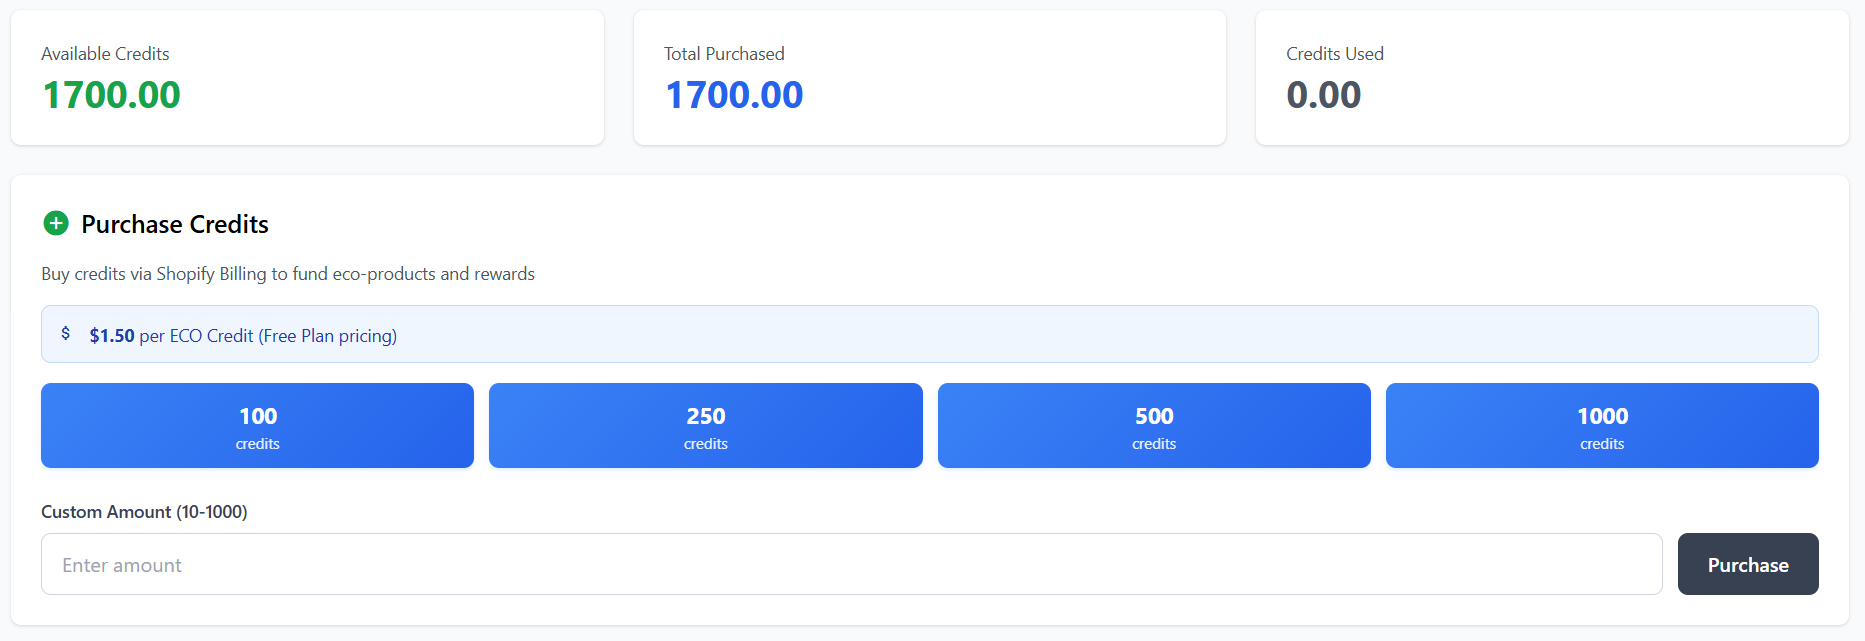Click the blue 1700.00 total purchased value

point(735,94)
